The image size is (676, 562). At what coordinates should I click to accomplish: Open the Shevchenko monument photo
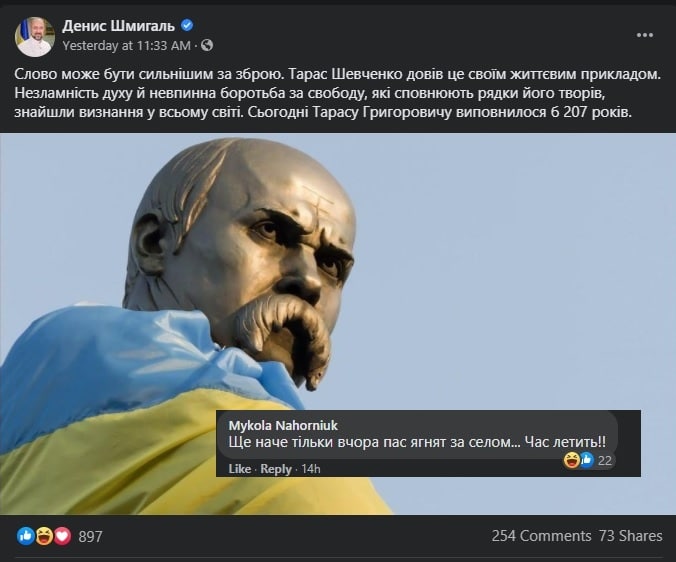pyautogui.click(x=338, y=323)
